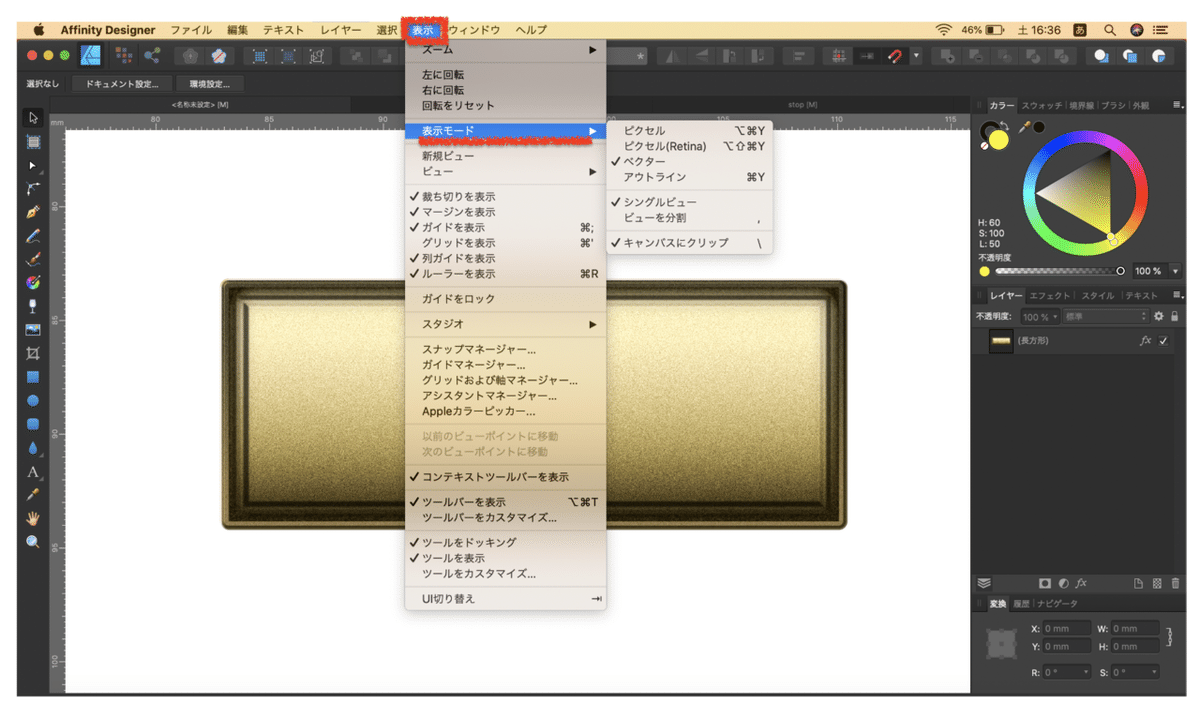
Task: Click ガイドをロック entry
Action: pos(505,299)
